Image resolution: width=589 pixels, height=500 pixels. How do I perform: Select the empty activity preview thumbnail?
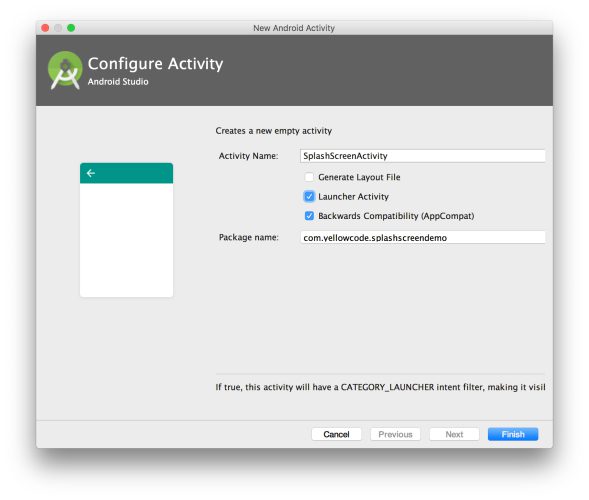[x=126, y=230]
